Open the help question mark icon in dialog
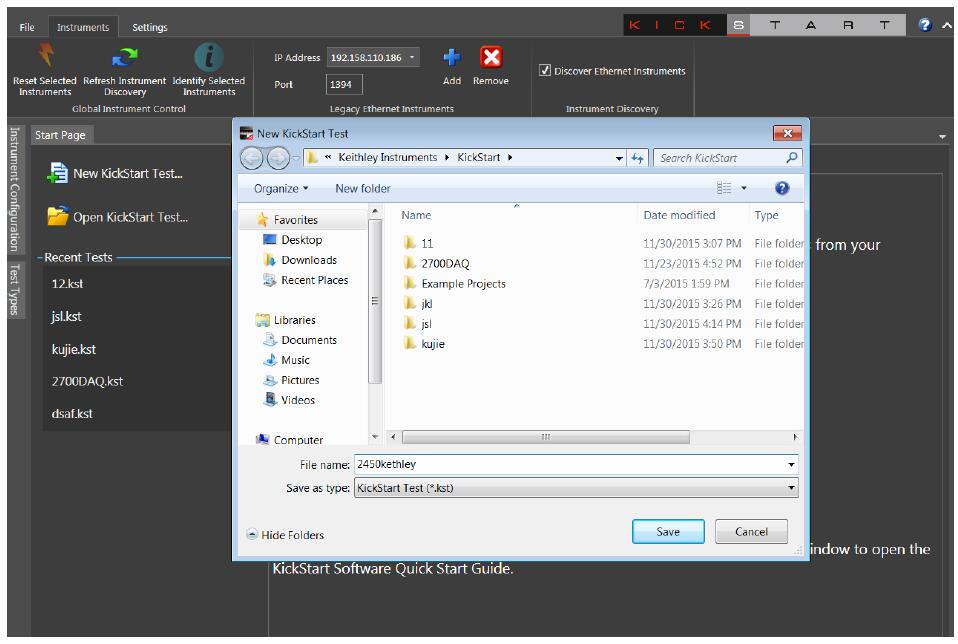The image size is (958, 644). (x=782, y=188)
